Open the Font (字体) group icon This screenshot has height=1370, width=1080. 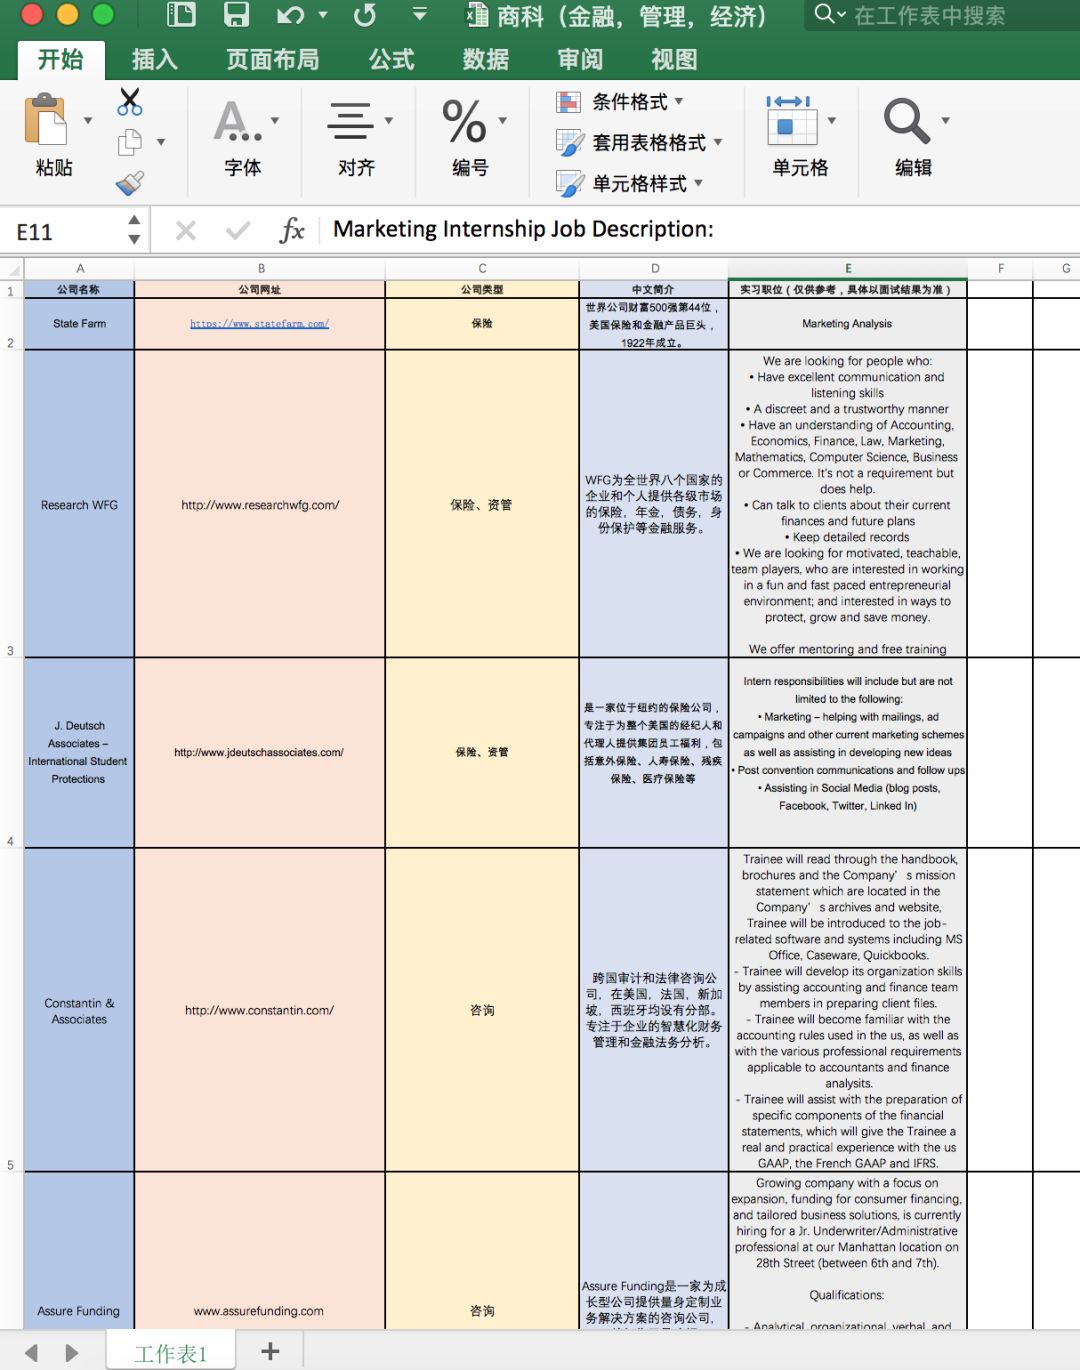coord(236,121)
